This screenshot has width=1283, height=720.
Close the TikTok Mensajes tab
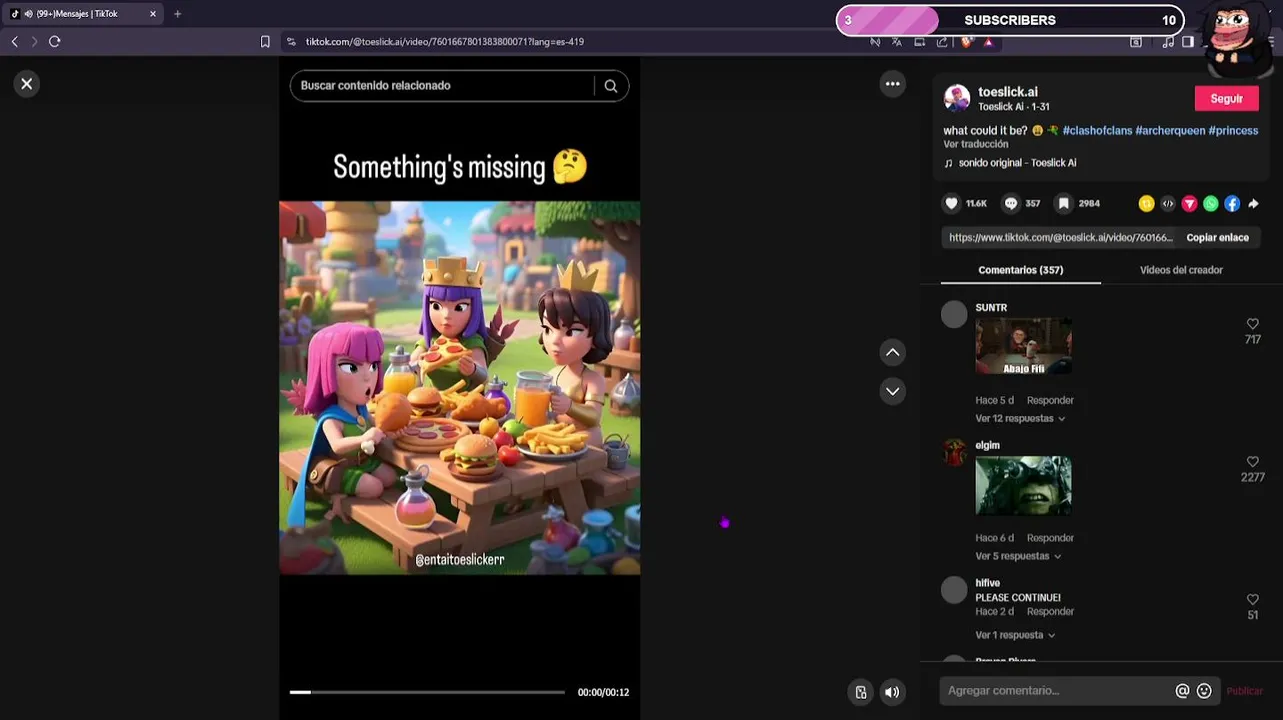click(153, 14)
